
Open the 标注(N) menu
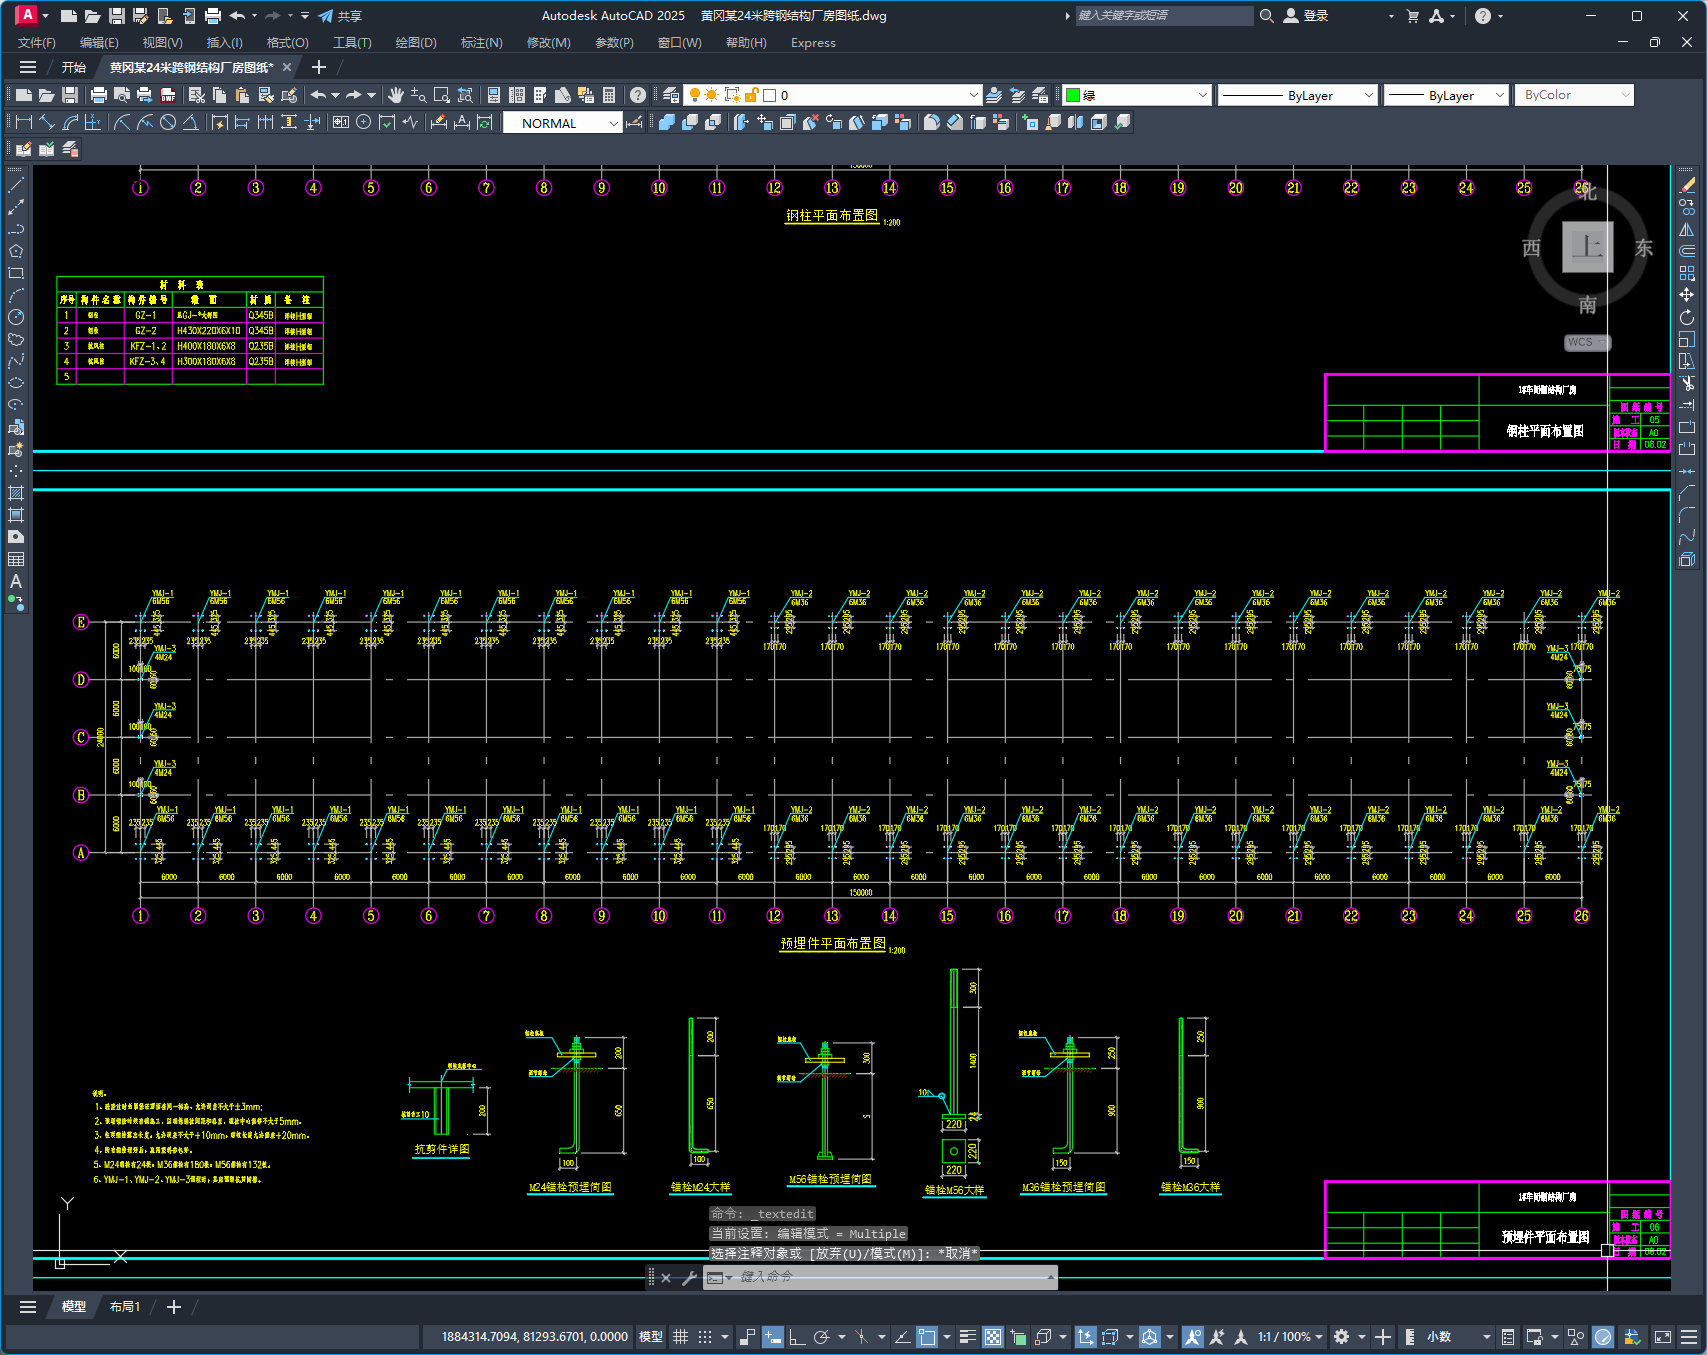coord(481,43)
